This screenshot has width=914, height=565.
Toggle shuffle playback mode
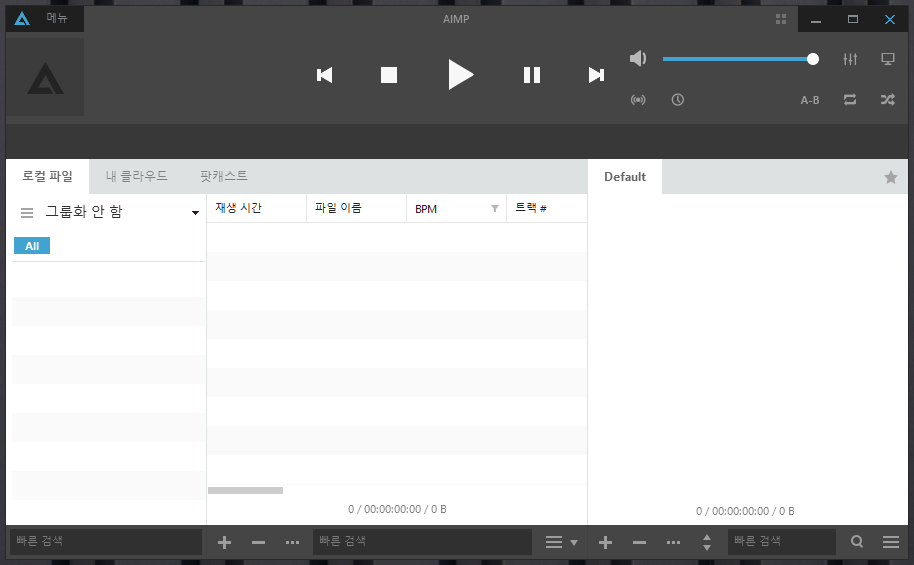(x=888, y=100)
